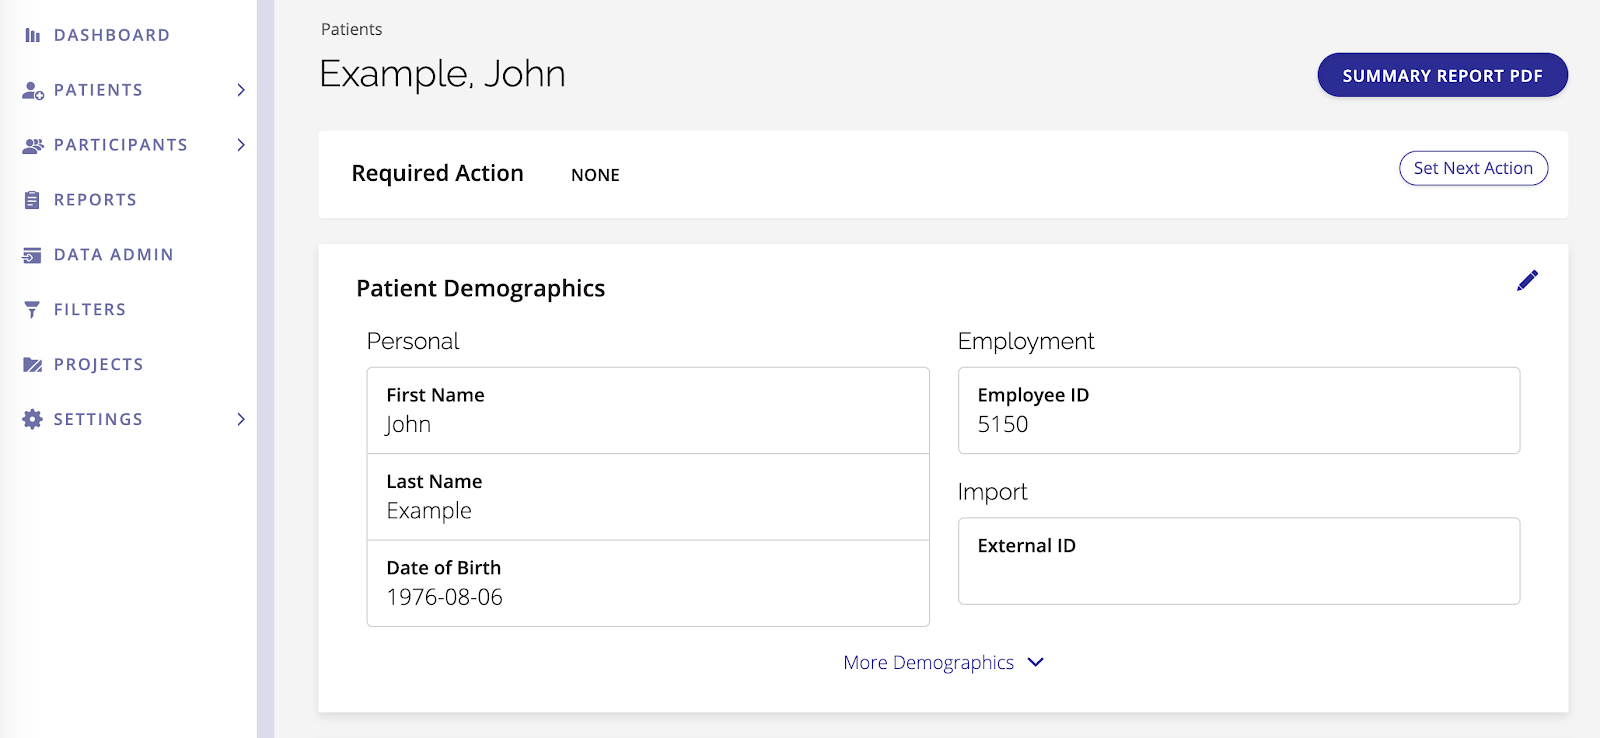This screenshot has height=738, width=1600.
Task: Open the Settings menu item
Action: pyautogui.click(x=98, y=419)
